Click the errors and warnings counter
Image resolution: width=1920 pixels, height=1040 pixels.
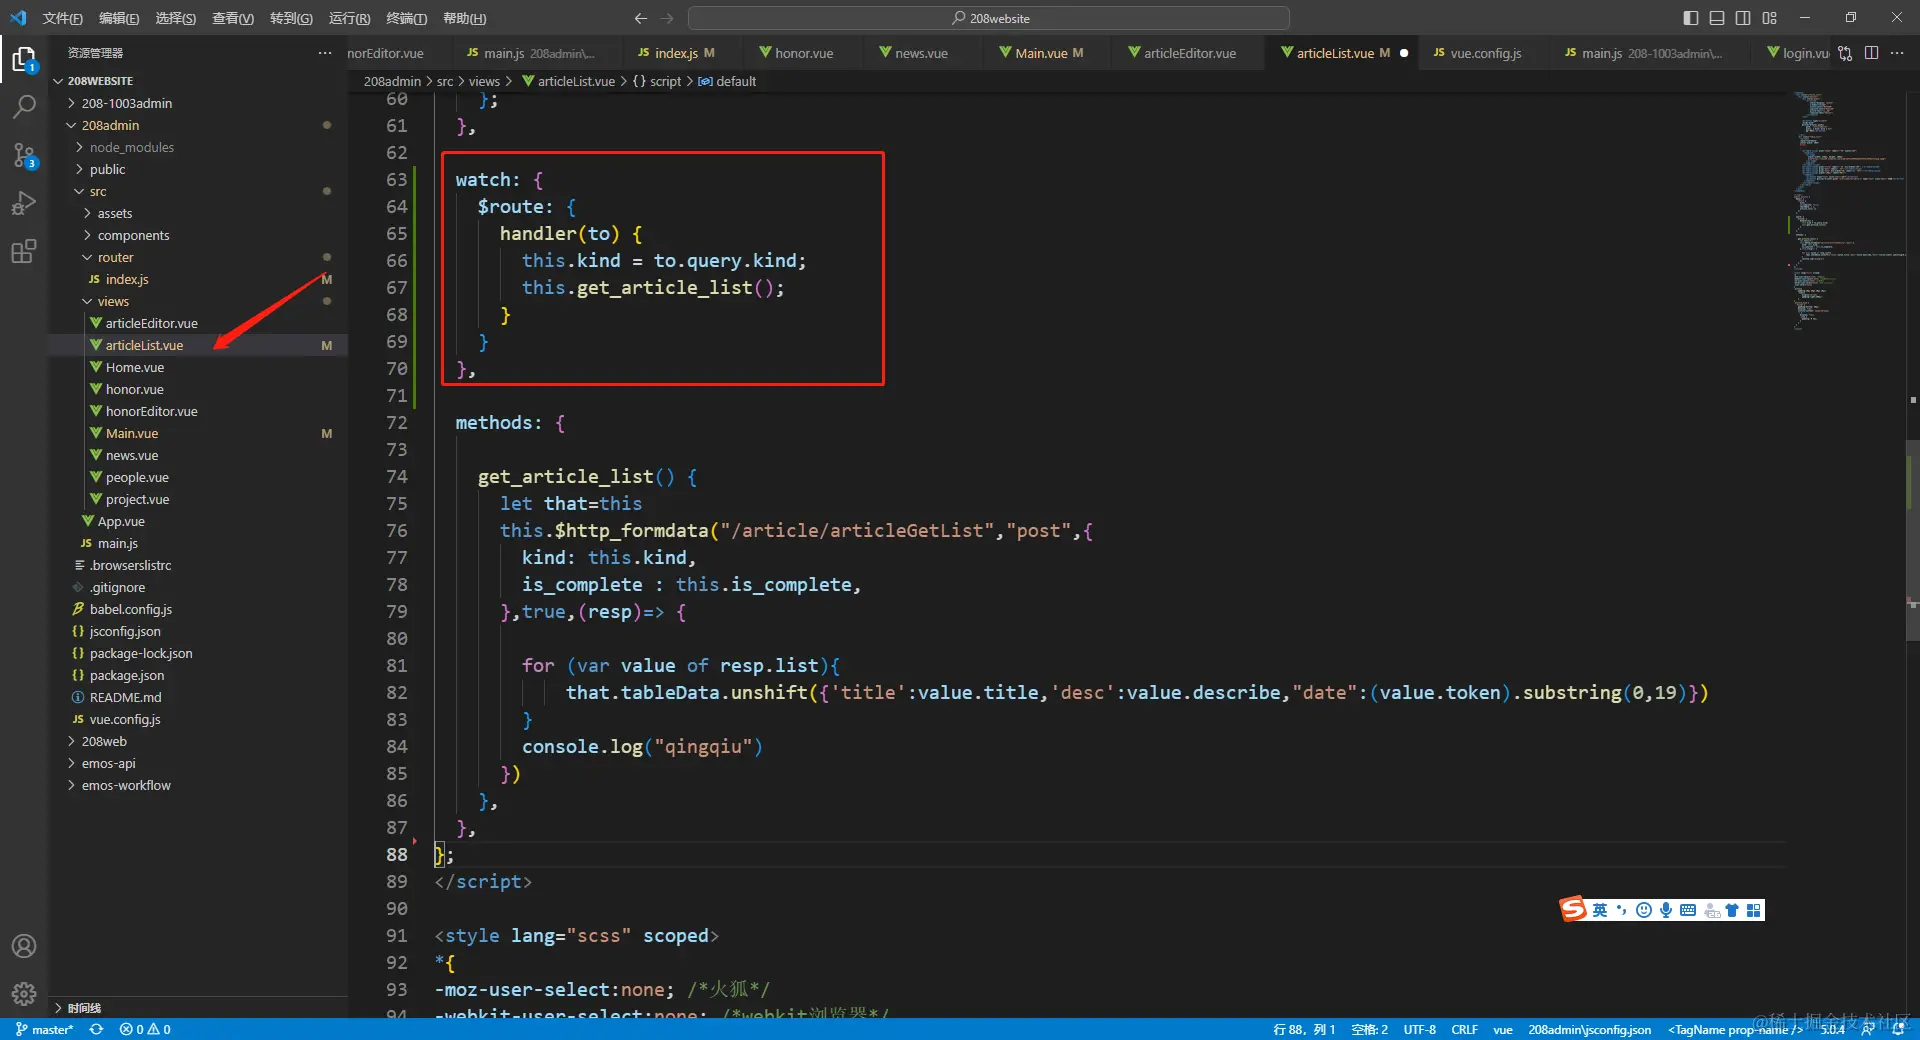[145, 1029]
